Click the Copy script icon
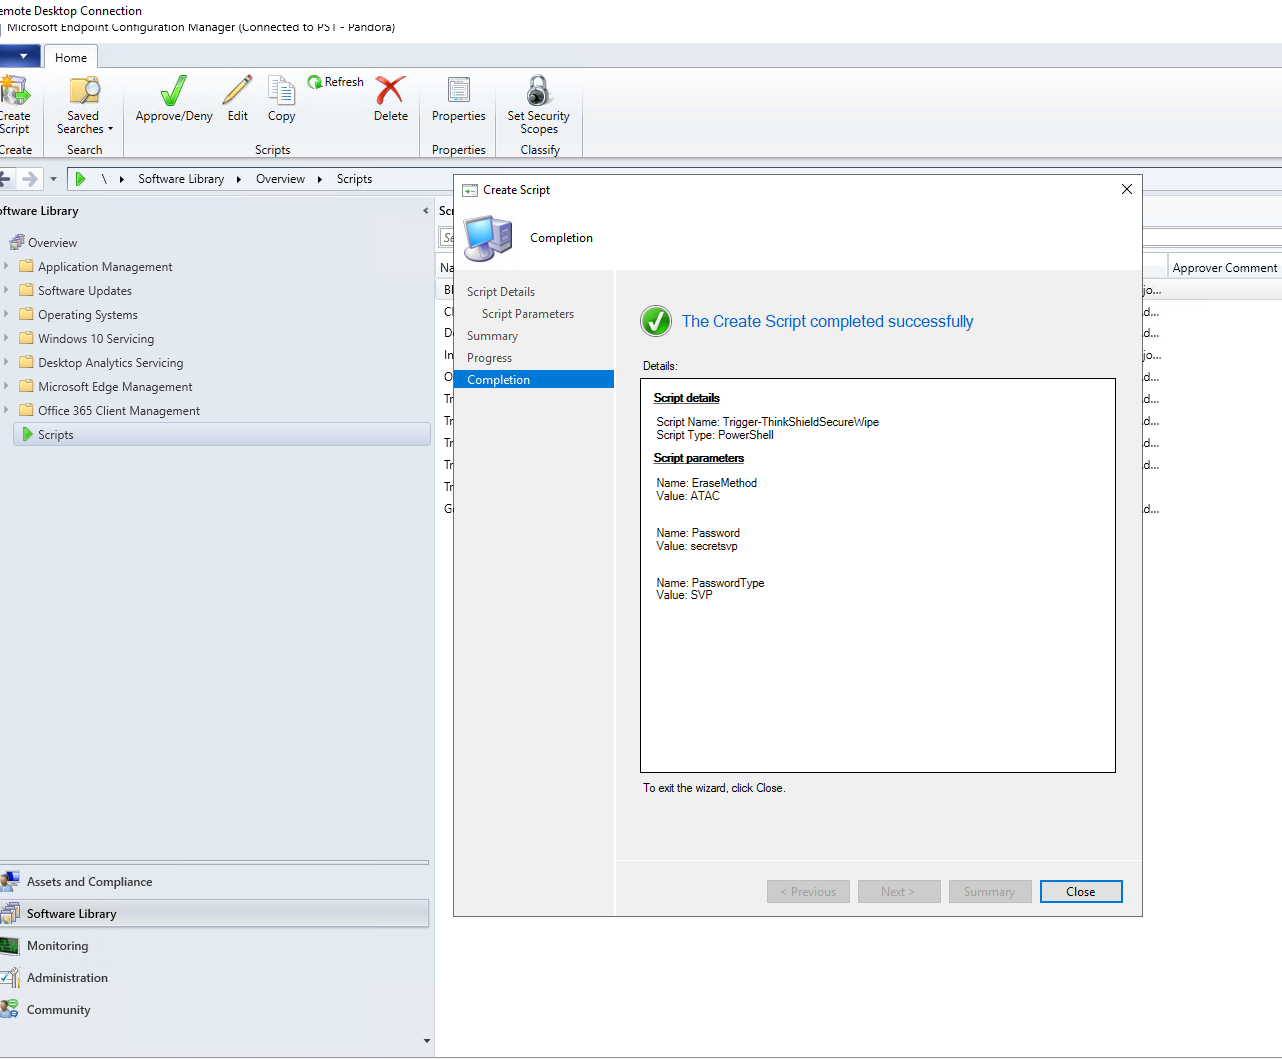 [281, 90]
